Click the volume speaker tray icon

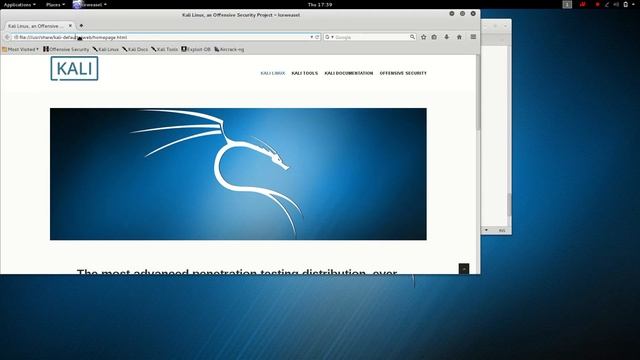(616, 4)
